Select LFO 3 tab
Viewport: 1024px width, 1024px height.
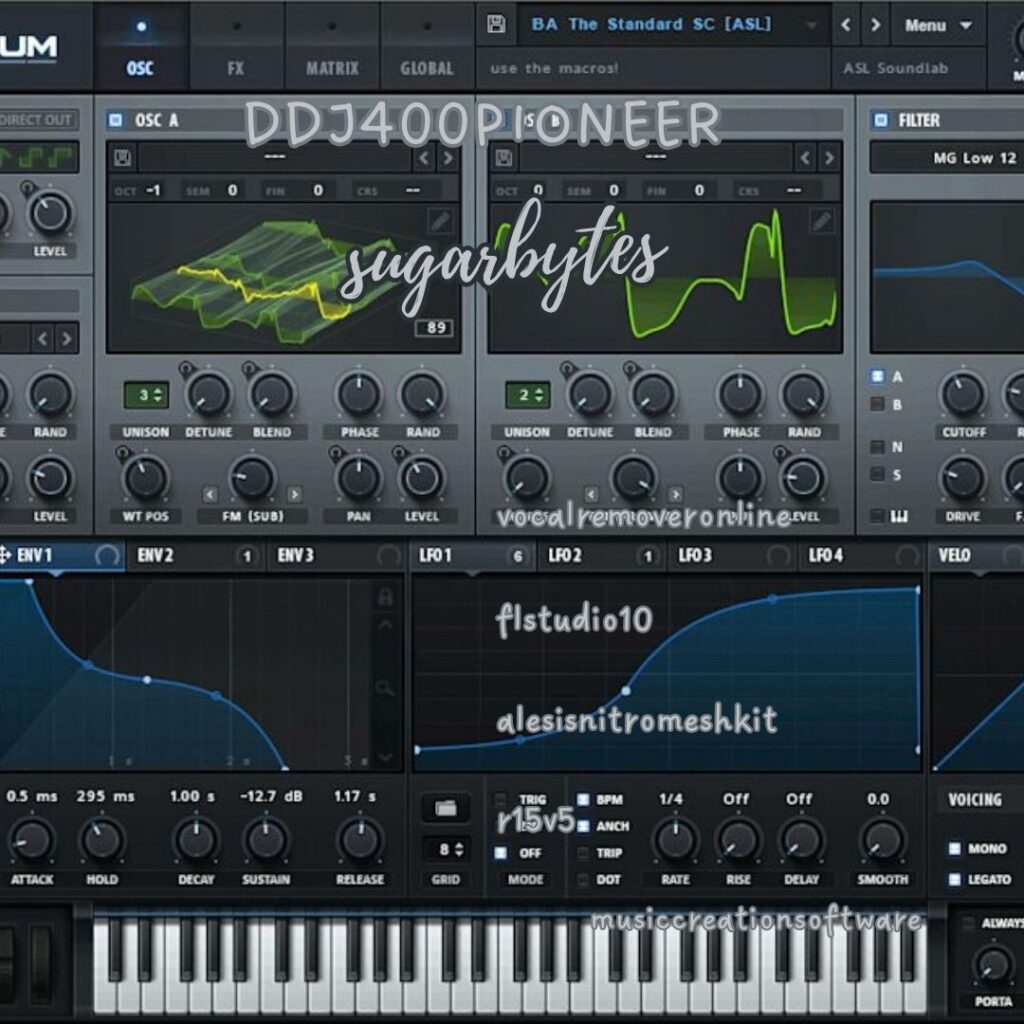click(x=731, y=555)
